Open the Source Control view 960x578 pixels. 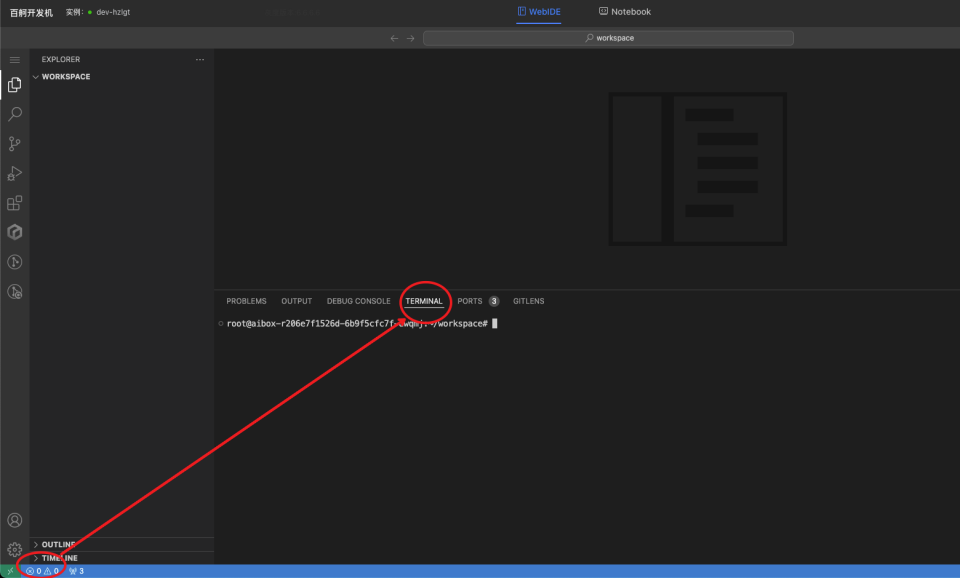coord(15,144)
